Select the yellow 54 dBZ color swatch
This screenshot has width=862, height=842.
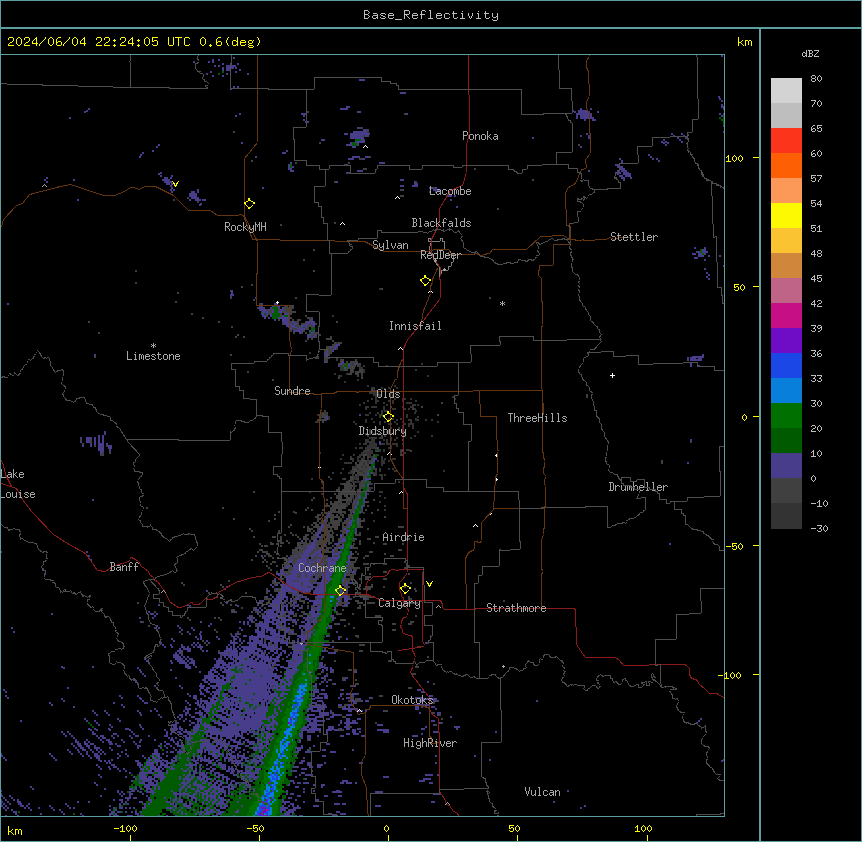click(786, 215)
